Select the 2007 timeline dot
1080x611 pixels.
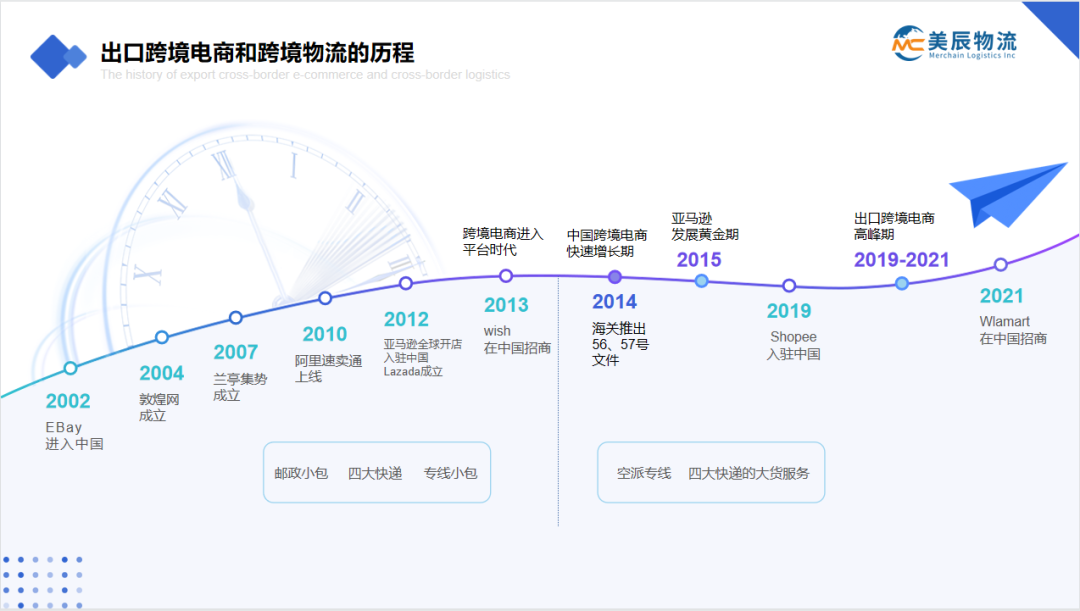[236, 318]
